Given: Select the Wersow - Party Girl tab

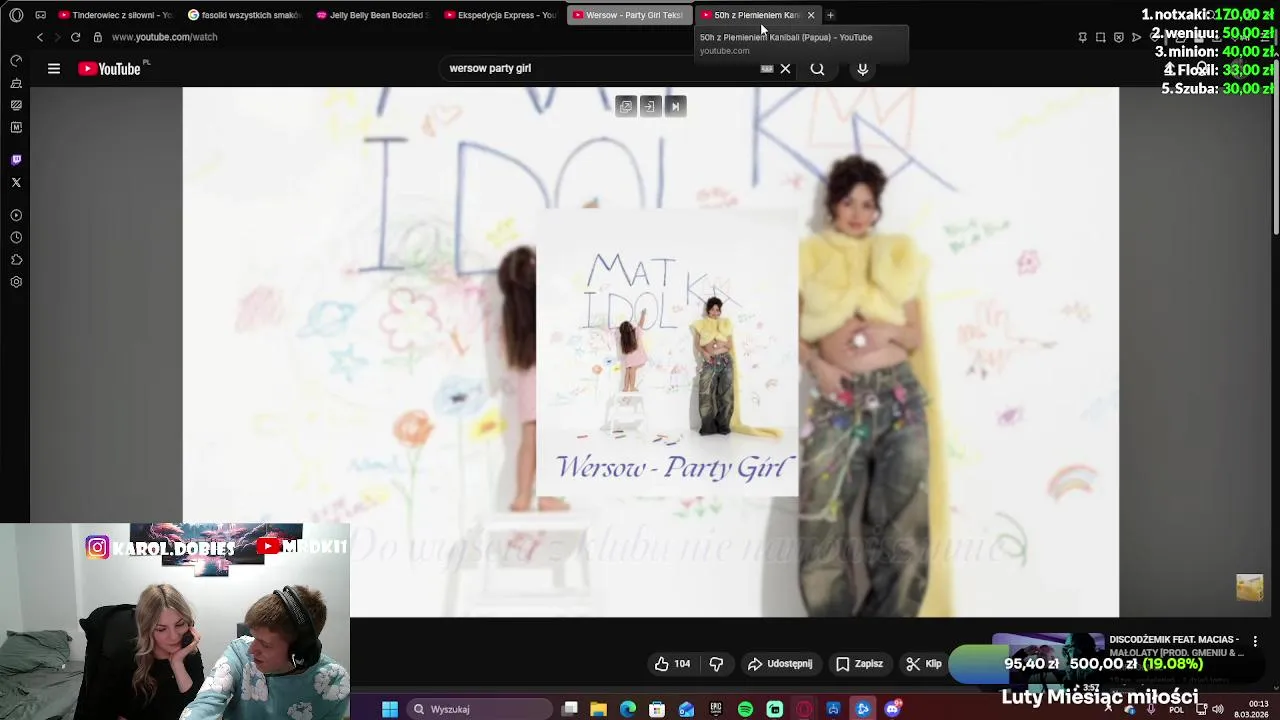Looking at the screenshot, I should [x=629, y=15].
